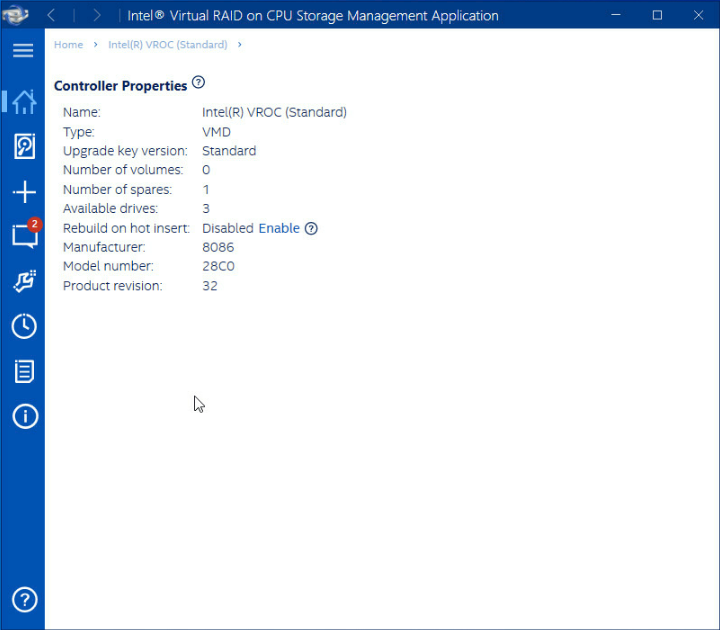Click help icon next to Controller Properties
Viewport: 720px width, 630px height.
tap(198, 83)
